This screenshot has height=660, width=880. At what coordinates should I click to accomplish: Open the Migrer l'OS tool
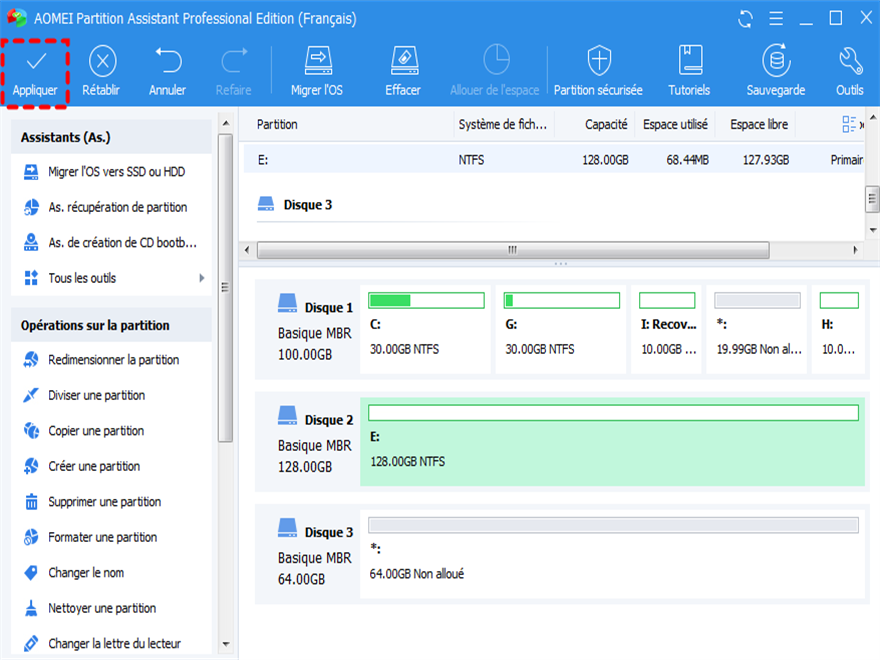coord(316,63)
